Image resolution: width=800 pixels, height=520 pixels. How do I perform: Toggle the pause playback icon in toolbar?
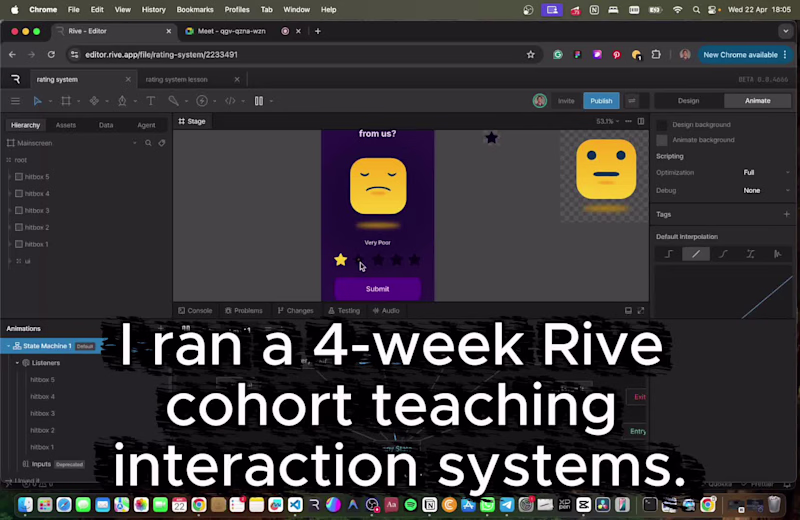point(259,101)
